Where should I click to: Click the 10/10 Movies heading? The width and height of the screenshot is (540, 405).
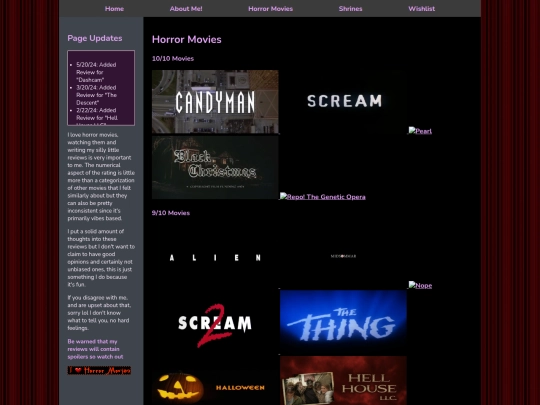pyautogui.click(x=173, y=59)
